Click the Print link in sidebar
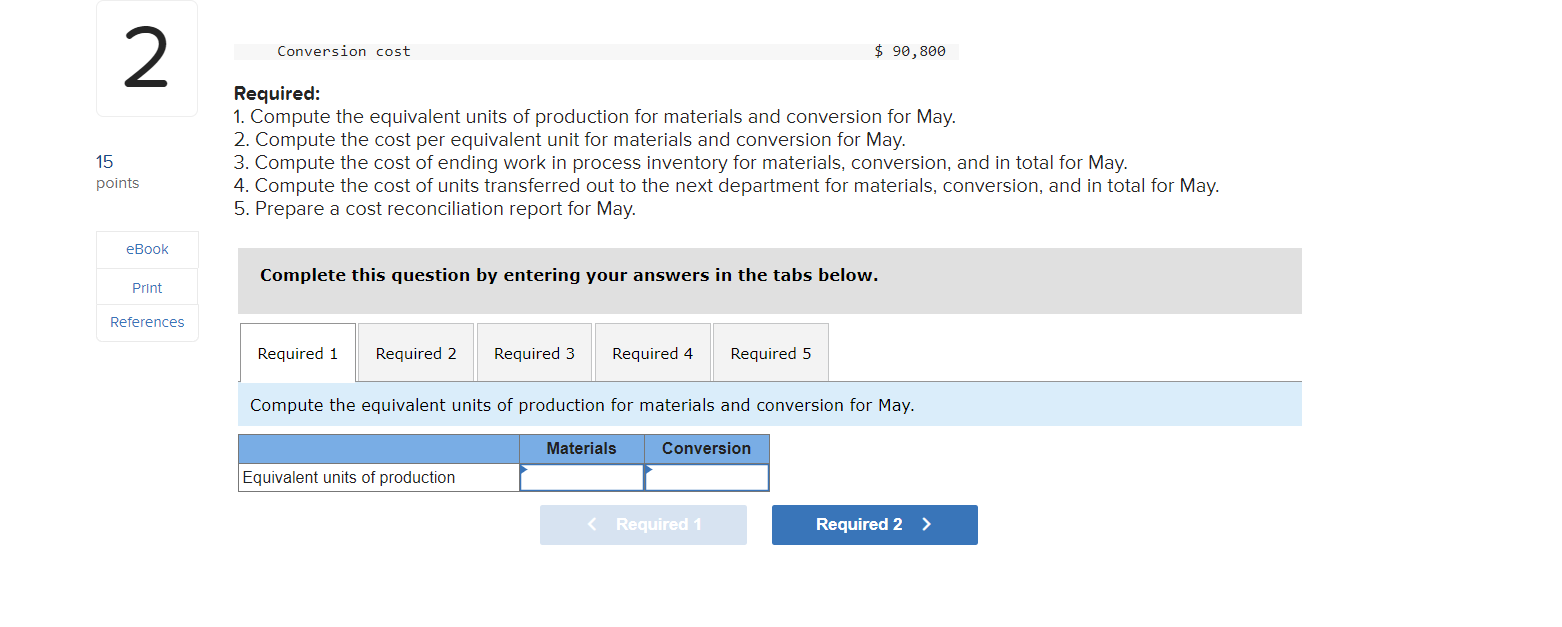Screen dimensions: 1562x627 point(147,288)
